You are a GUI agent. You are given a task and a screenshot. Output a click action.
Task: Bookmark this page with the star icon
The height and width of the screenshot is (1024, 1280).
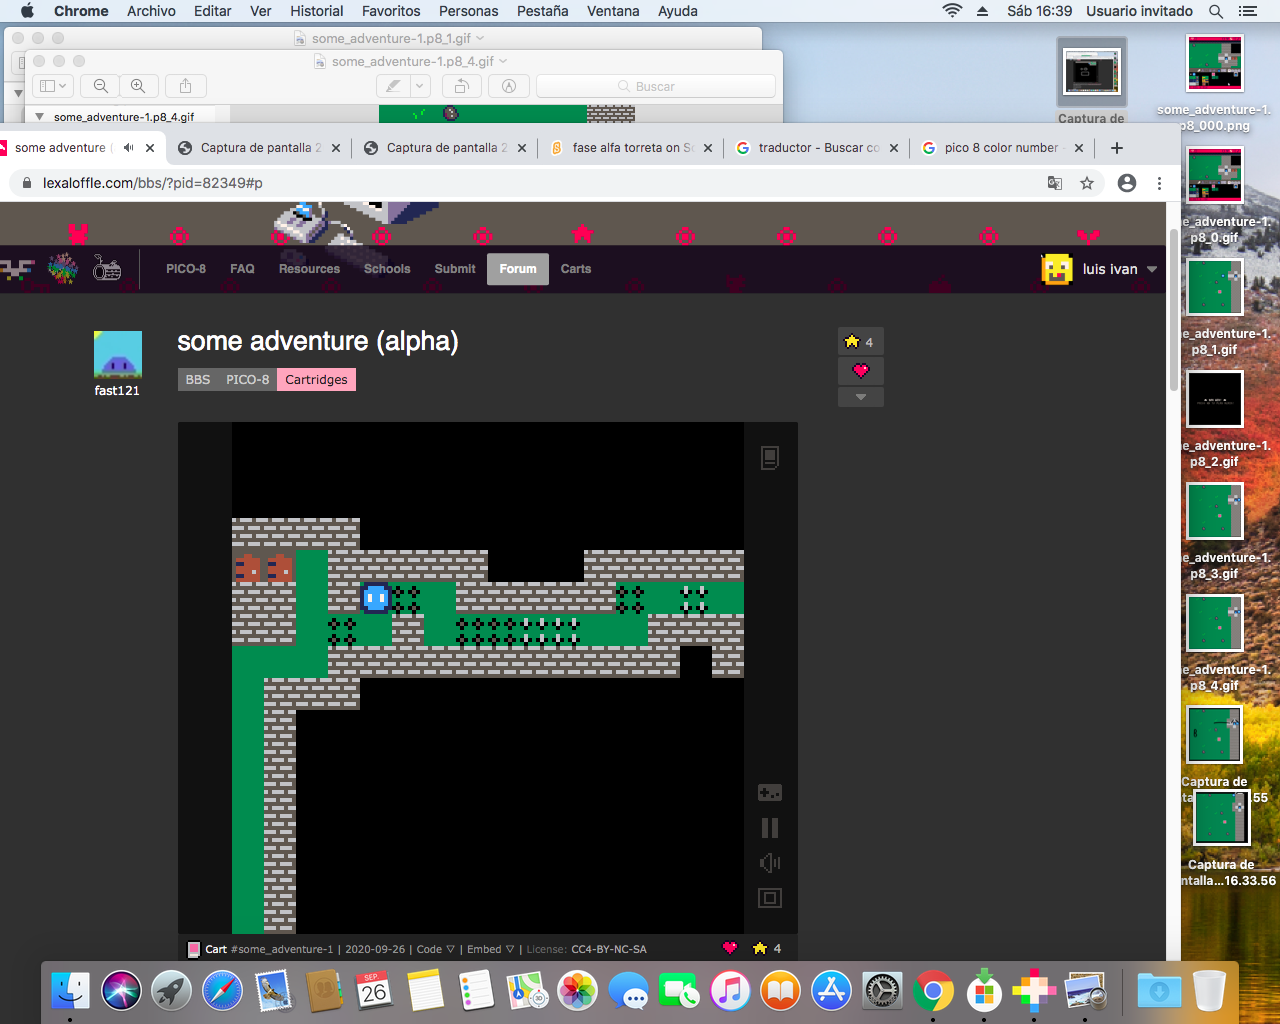1087,183
